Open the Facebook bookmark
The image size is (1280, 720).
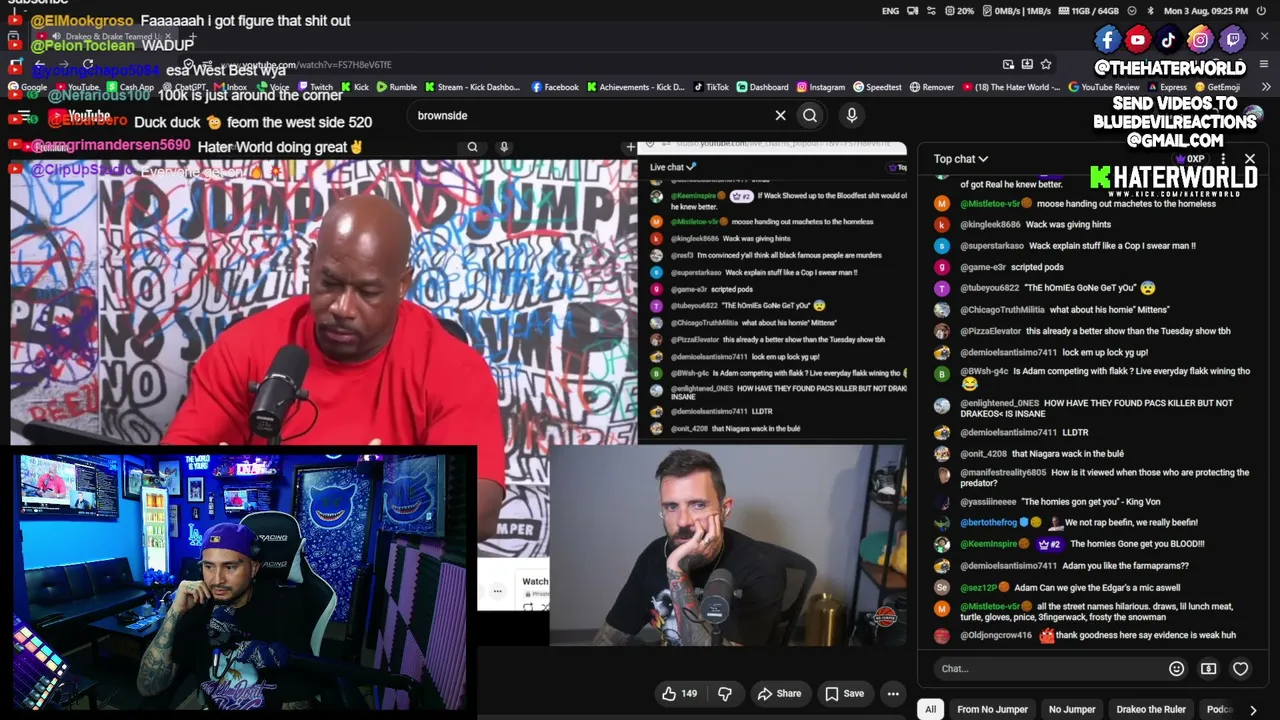[x=555, y=87]
